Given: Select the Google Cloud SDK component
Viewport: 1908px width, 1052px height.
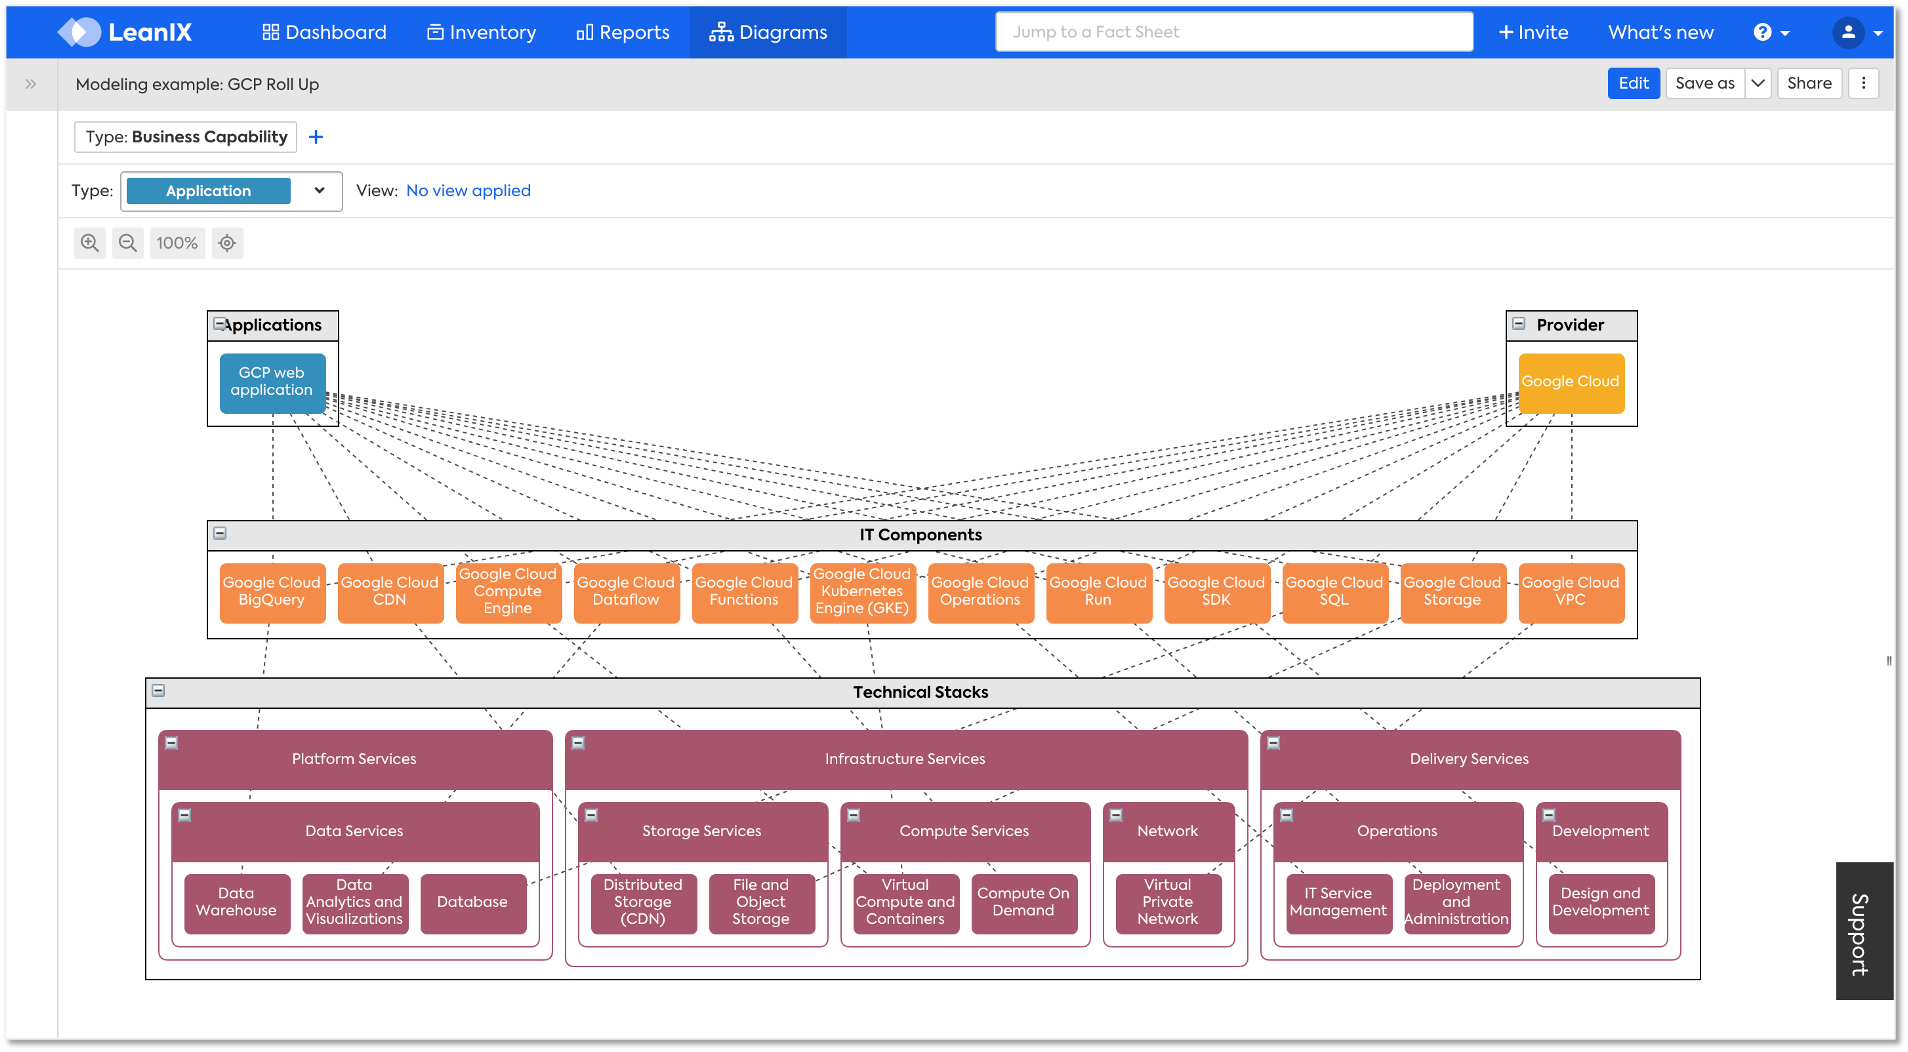Looking at the screenshot, I should (x=1216, y=592).
